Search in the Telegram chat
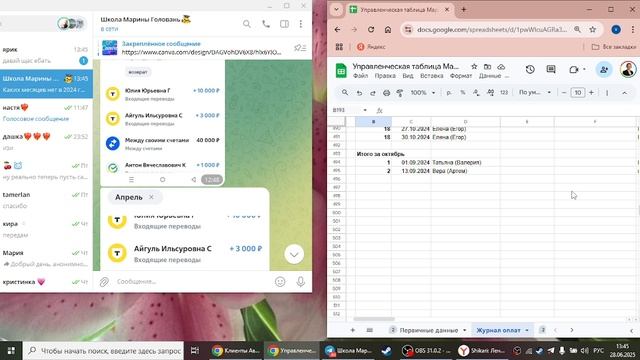 coord(247,24)
